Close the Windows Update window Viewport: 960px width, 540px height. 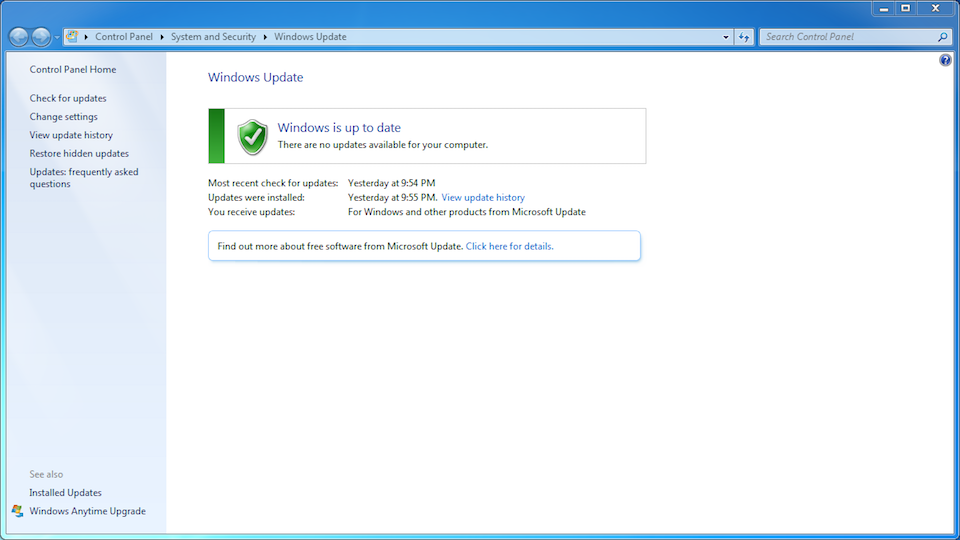coord(936,9)
